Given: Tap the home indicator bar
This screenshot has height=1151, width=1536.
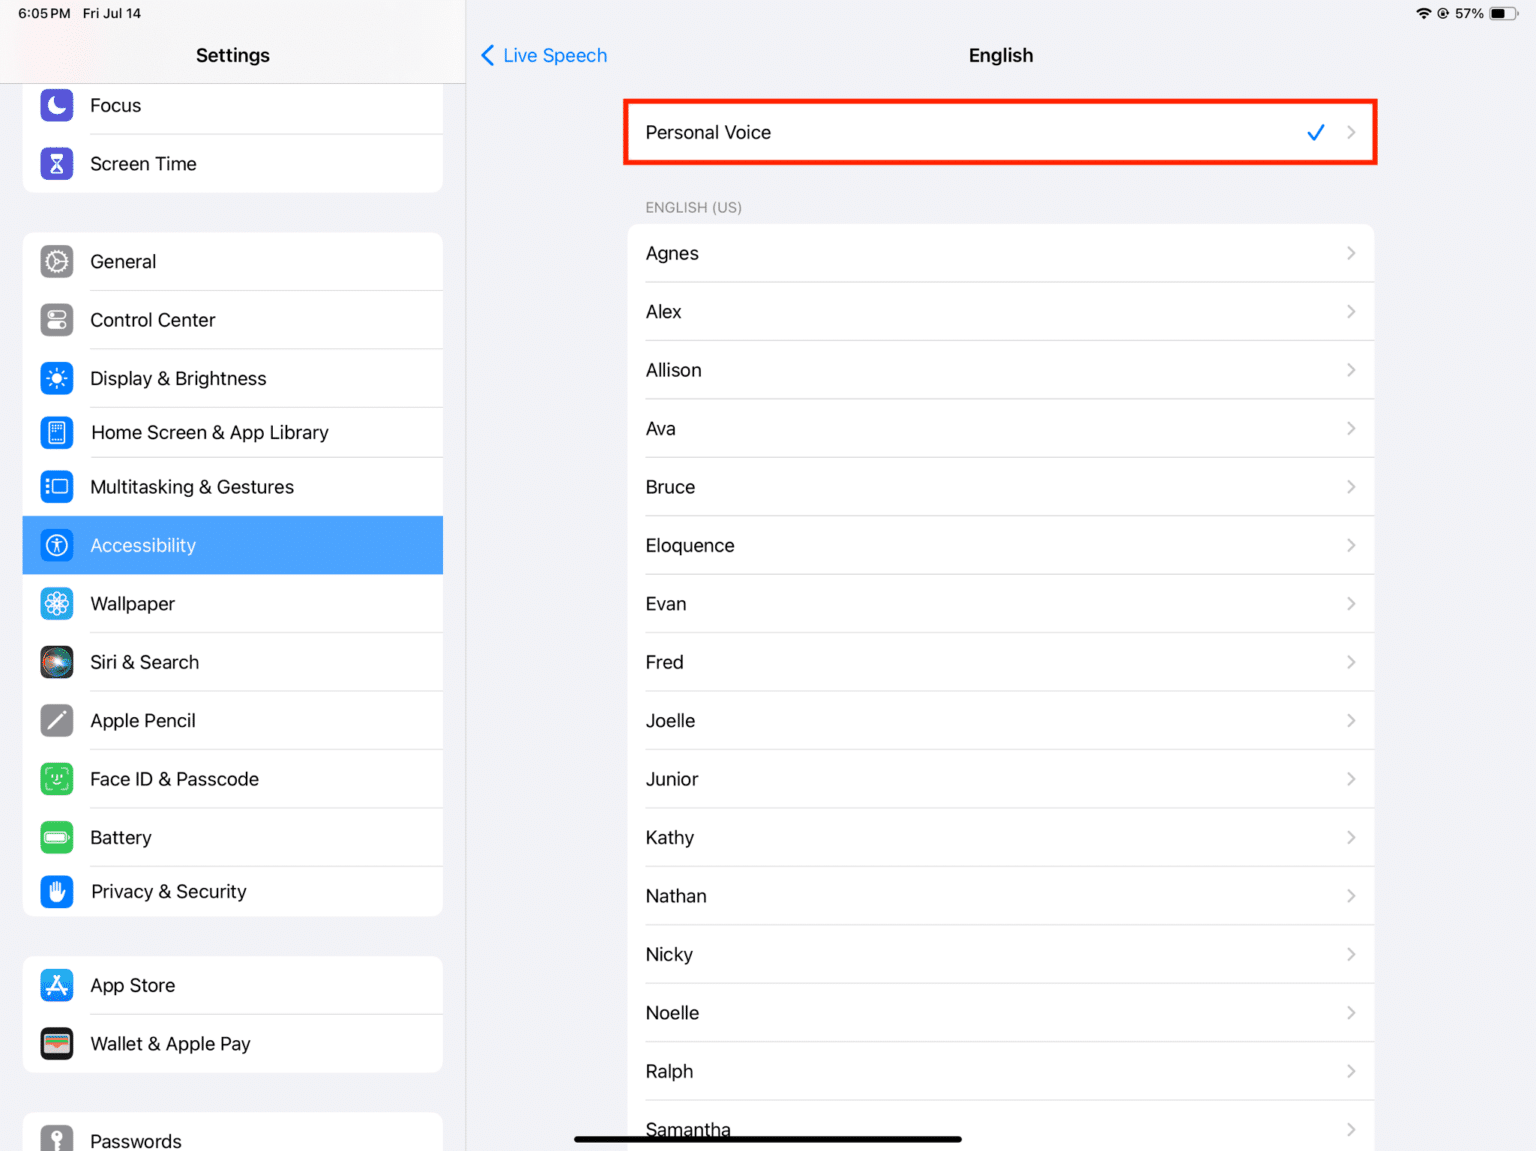Looking at the screenshot, I should tap(768, 1139).
